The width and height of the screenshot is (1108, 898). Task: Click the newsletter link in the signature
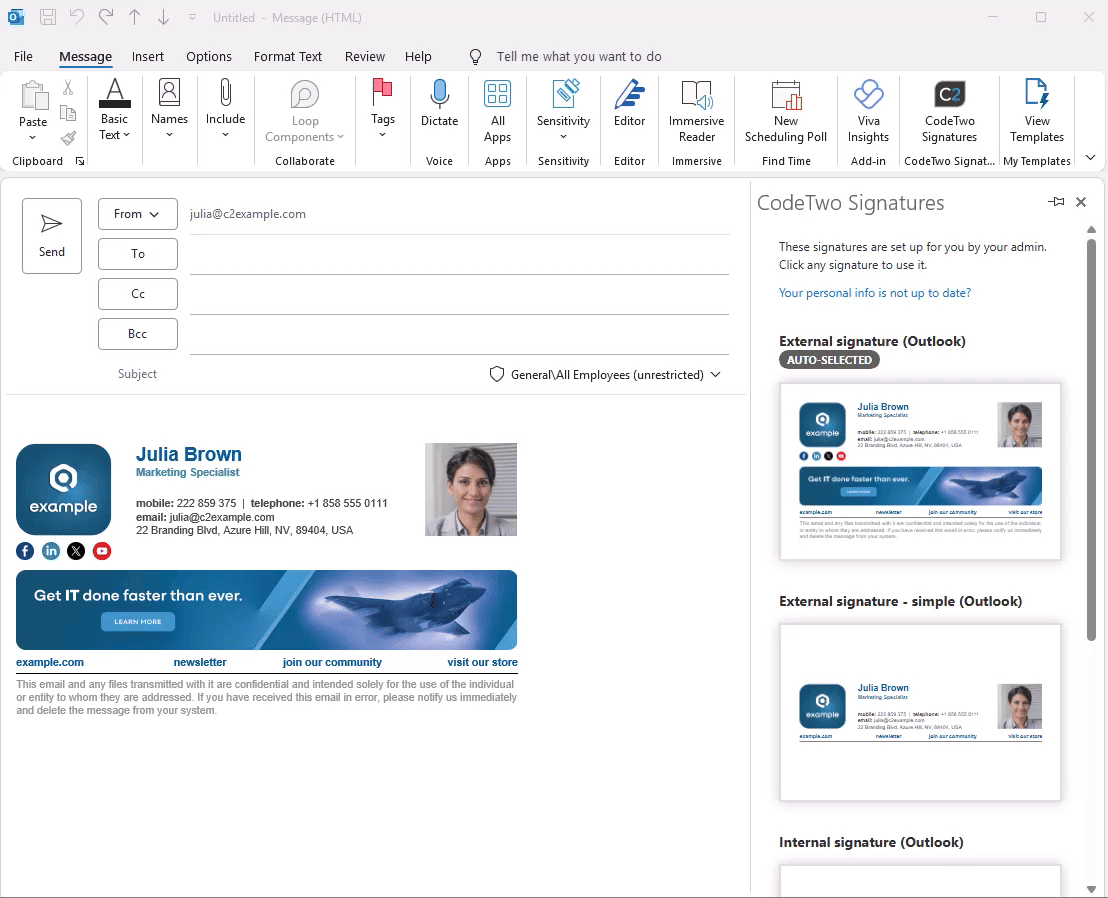(x=200, y=662)
